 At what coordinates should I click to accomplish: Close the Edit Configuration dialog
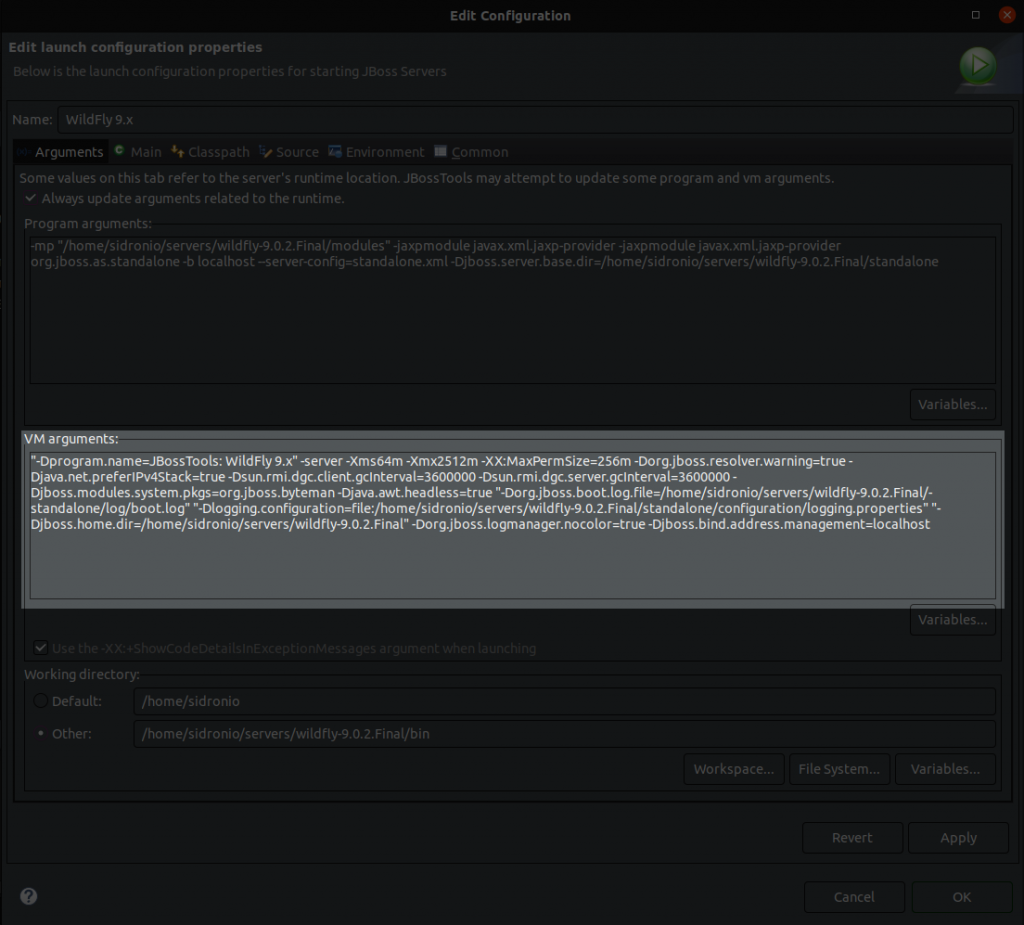[x=1007, y=14]
